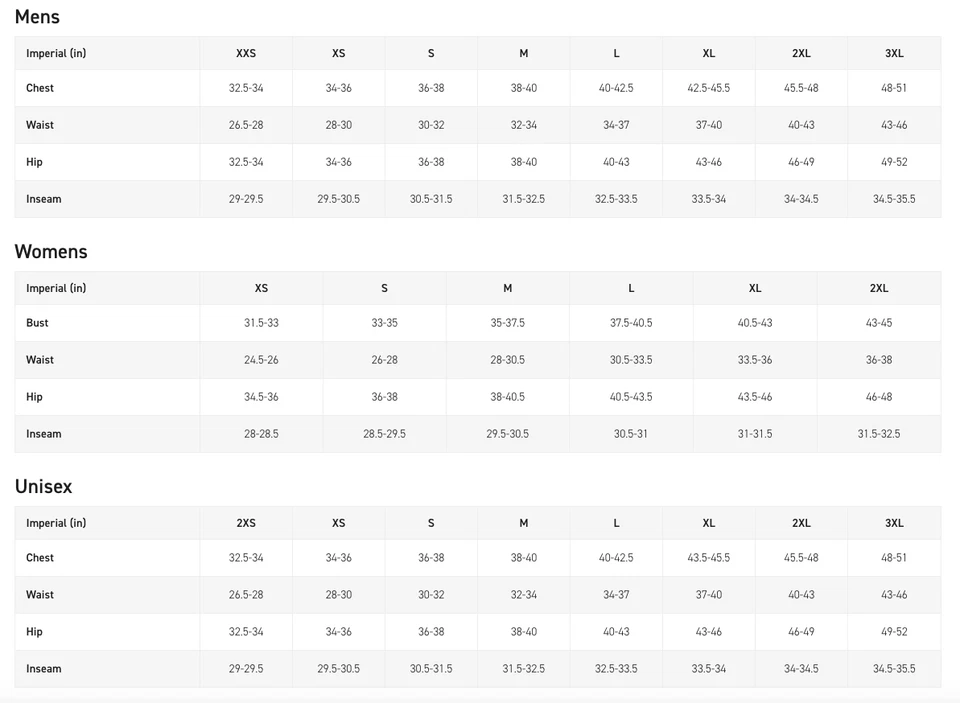
Task: Click the Mens section heading
Action: point(37,17)
